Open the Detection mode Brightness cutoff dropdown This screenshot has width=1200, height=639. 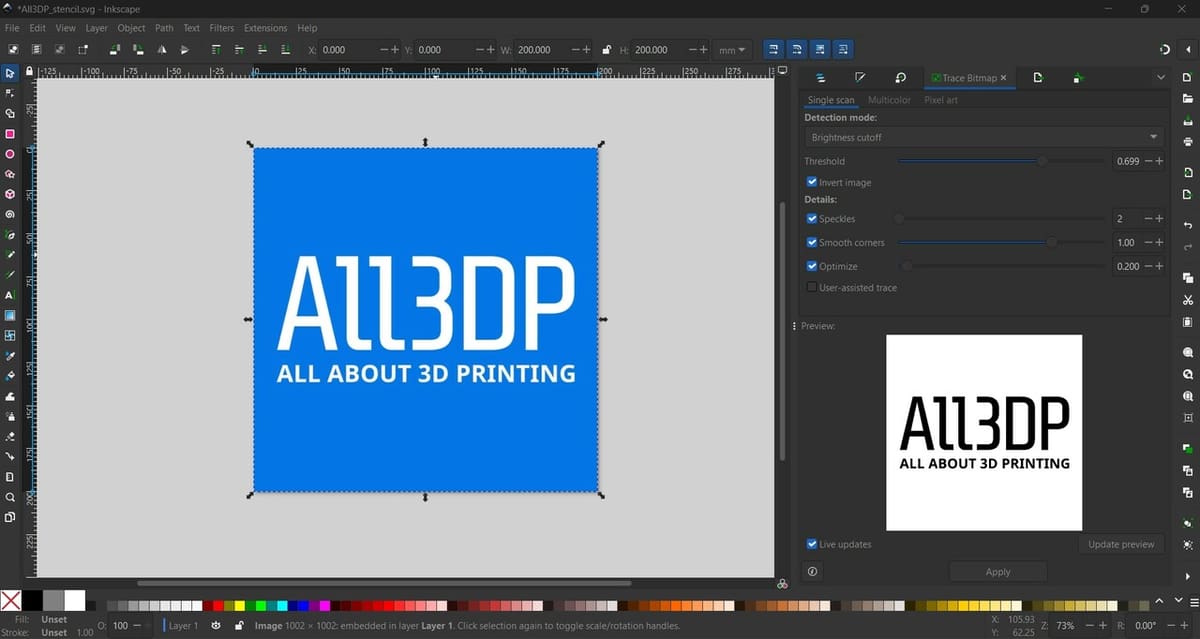tap(985, 137)
